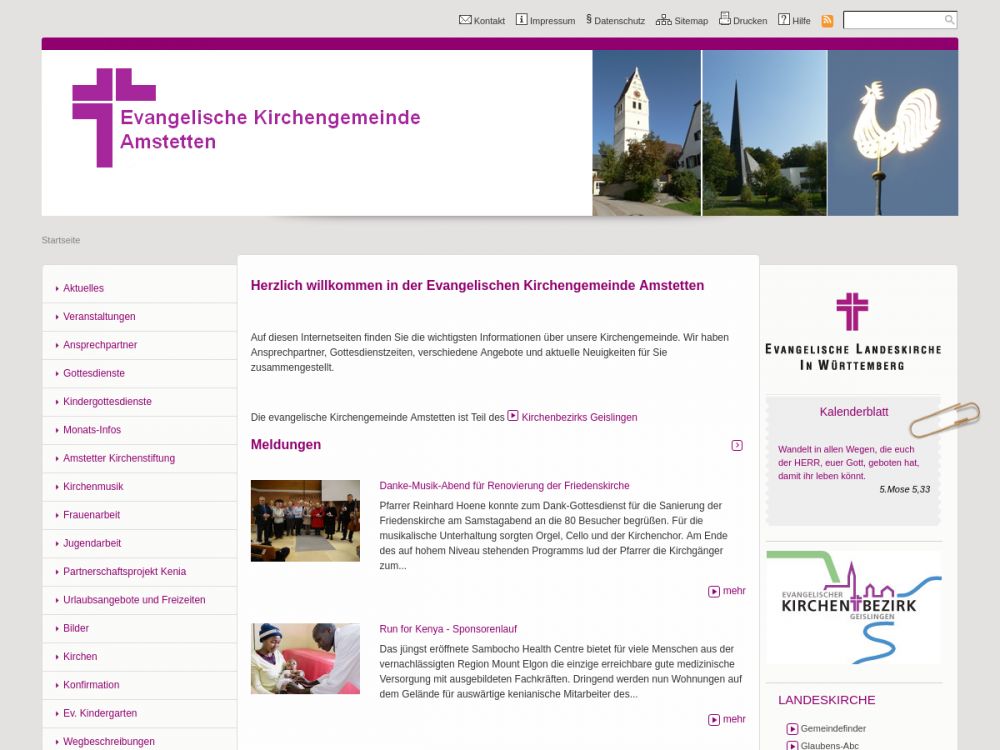Screen dimensions: 1000x750
Task: Click the Drucken printer icon
Action: pyautogui.click(x=725, y=20)
